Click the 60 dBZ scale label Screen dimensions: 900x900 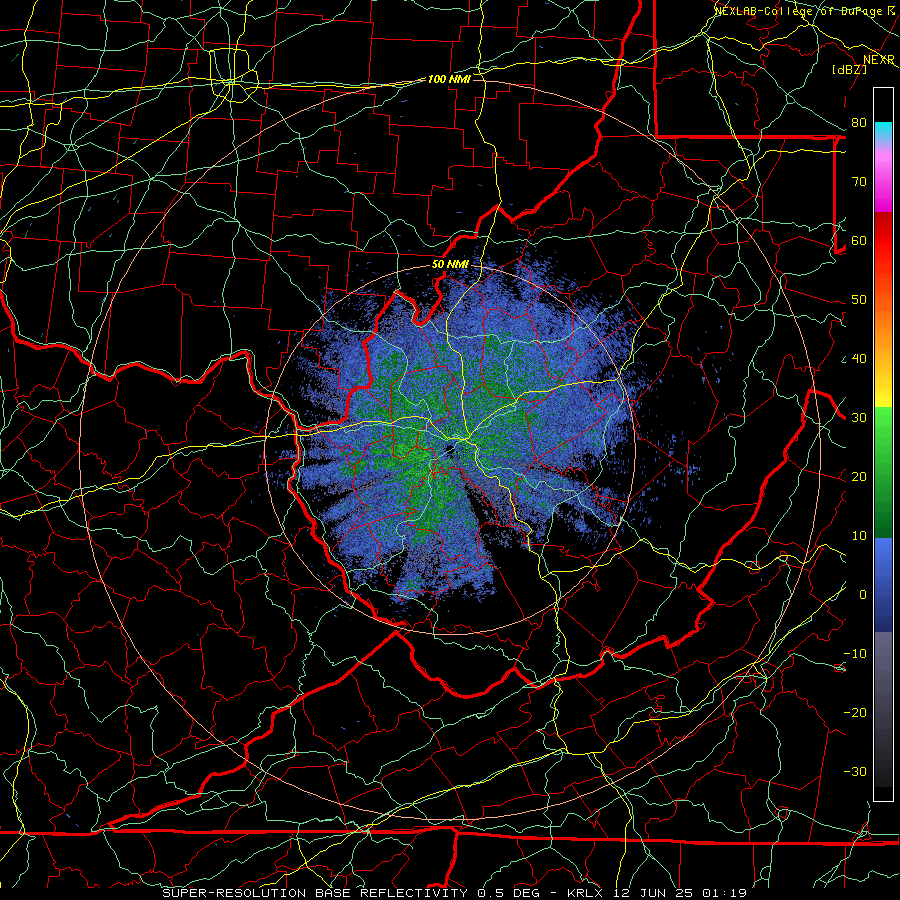[x=859, y=240]
